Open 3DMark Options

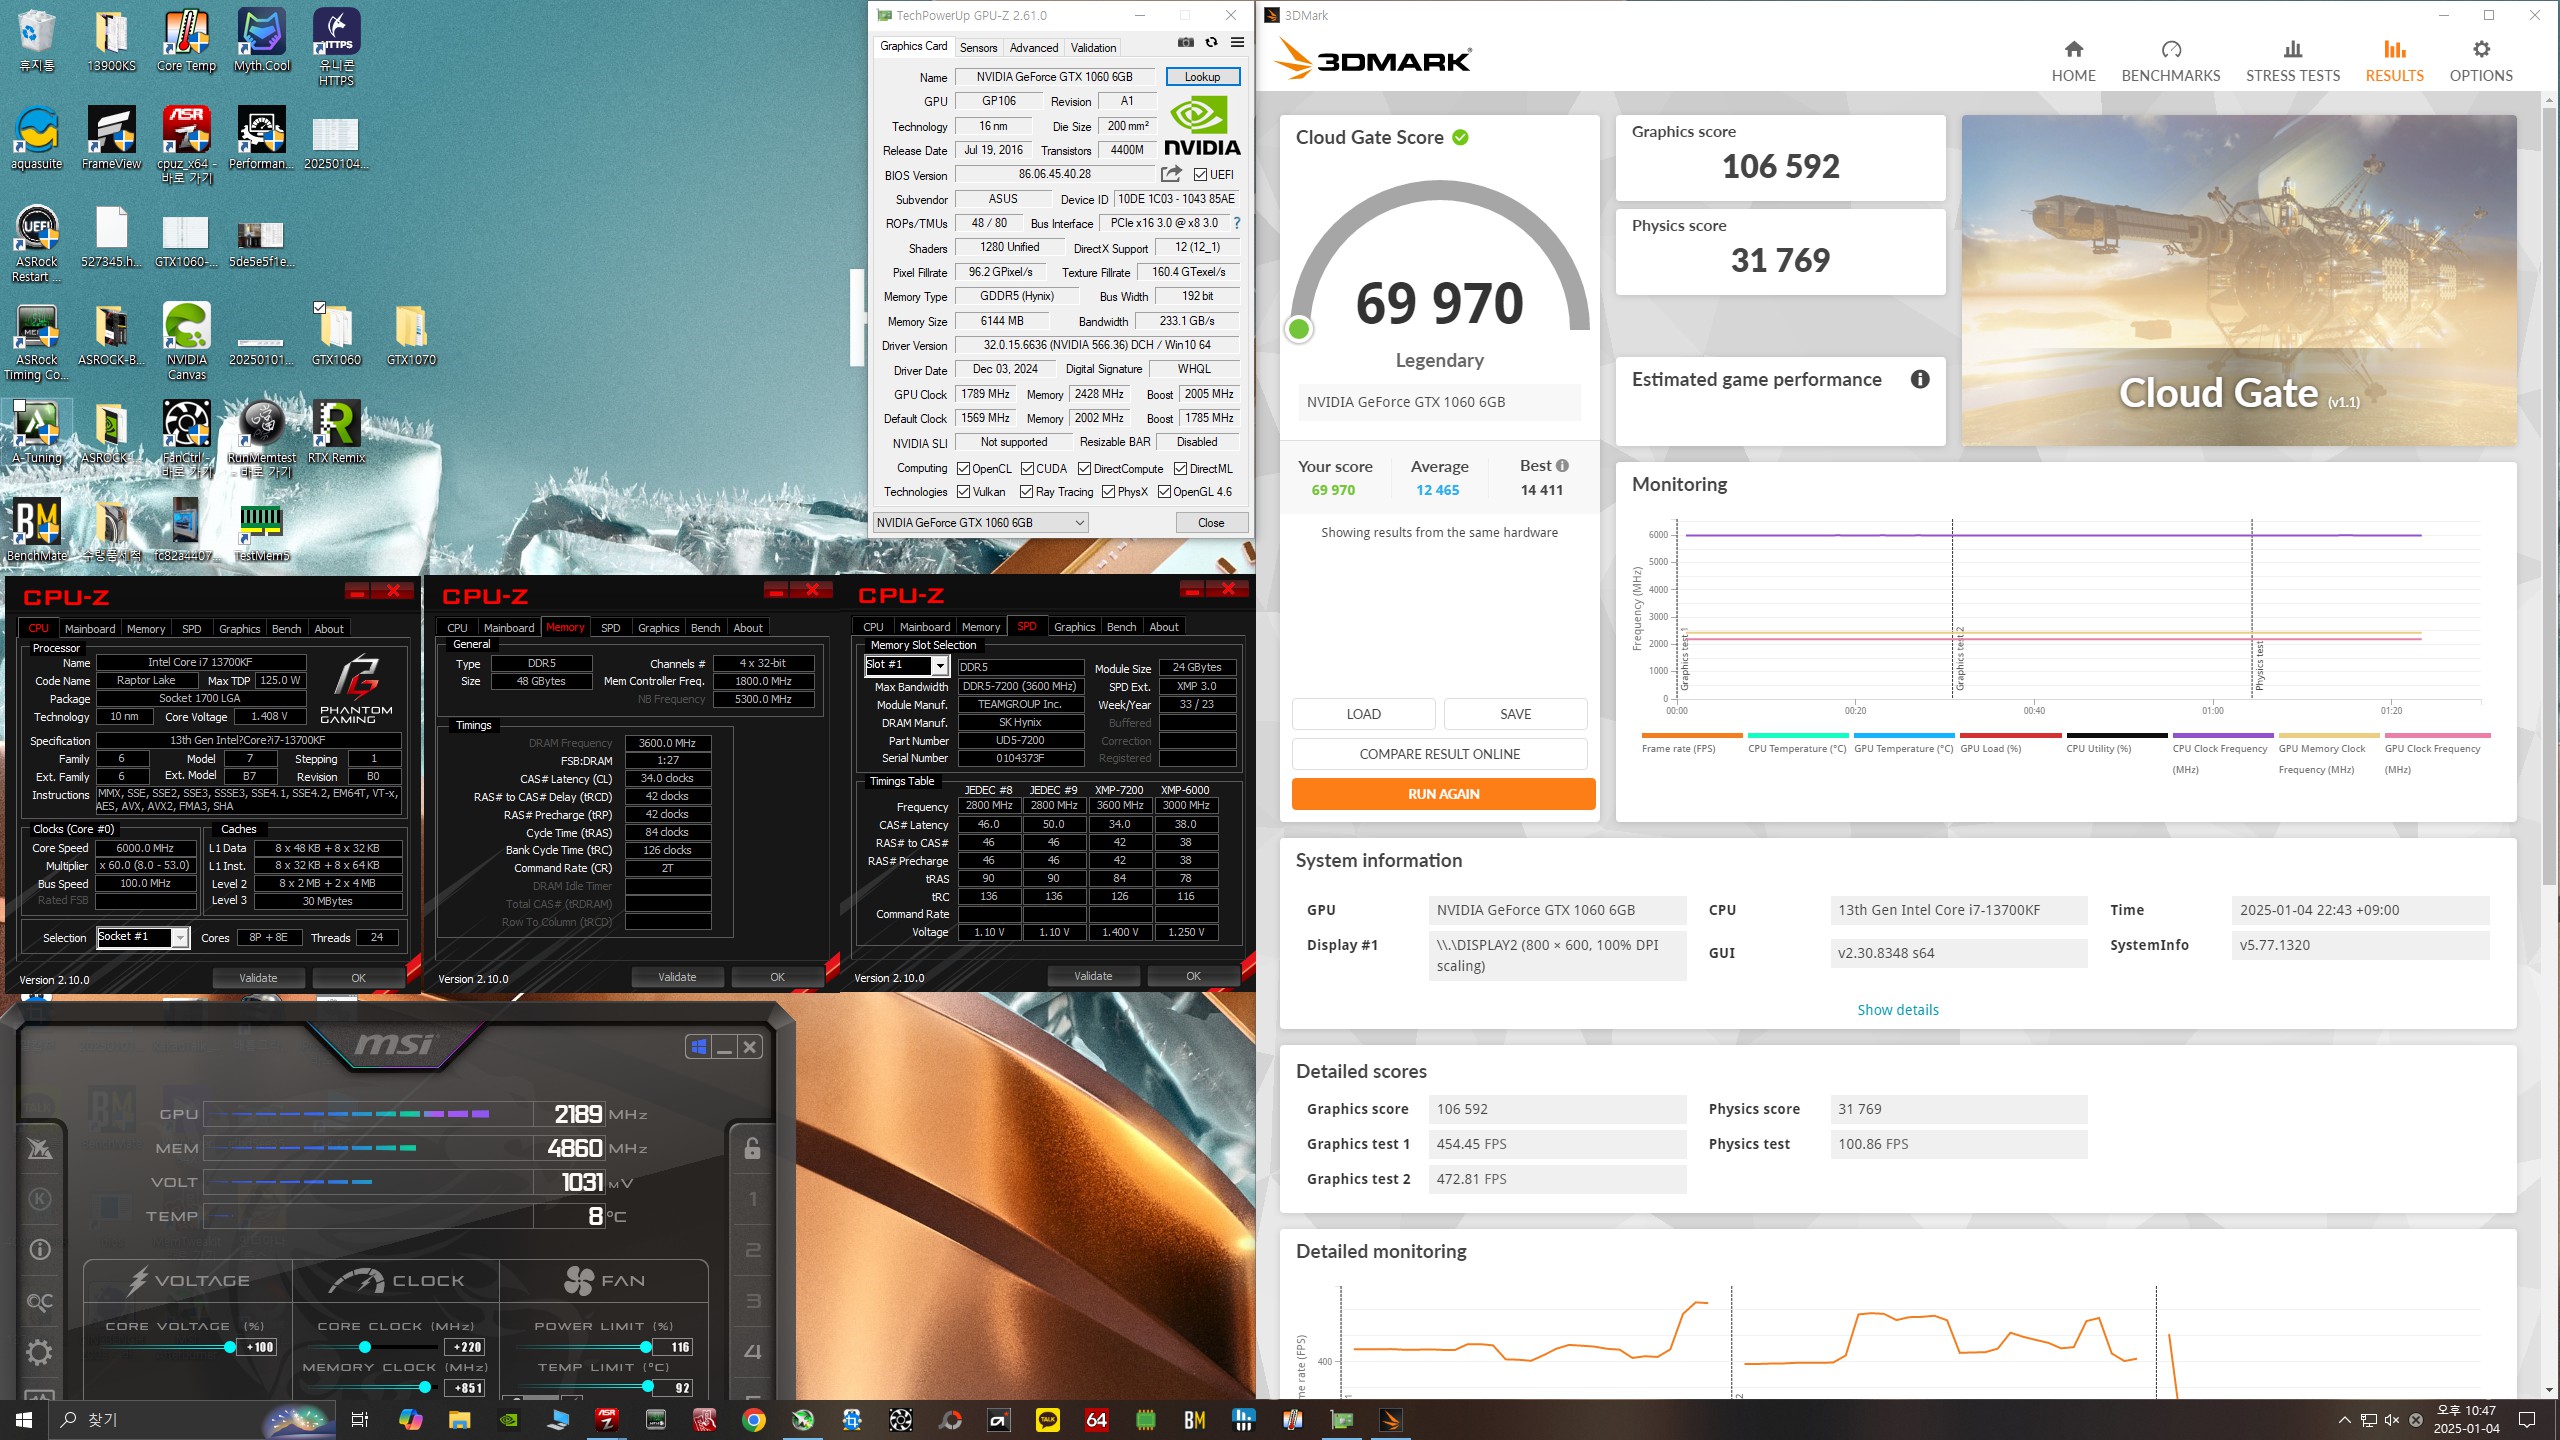(2480, 61)
